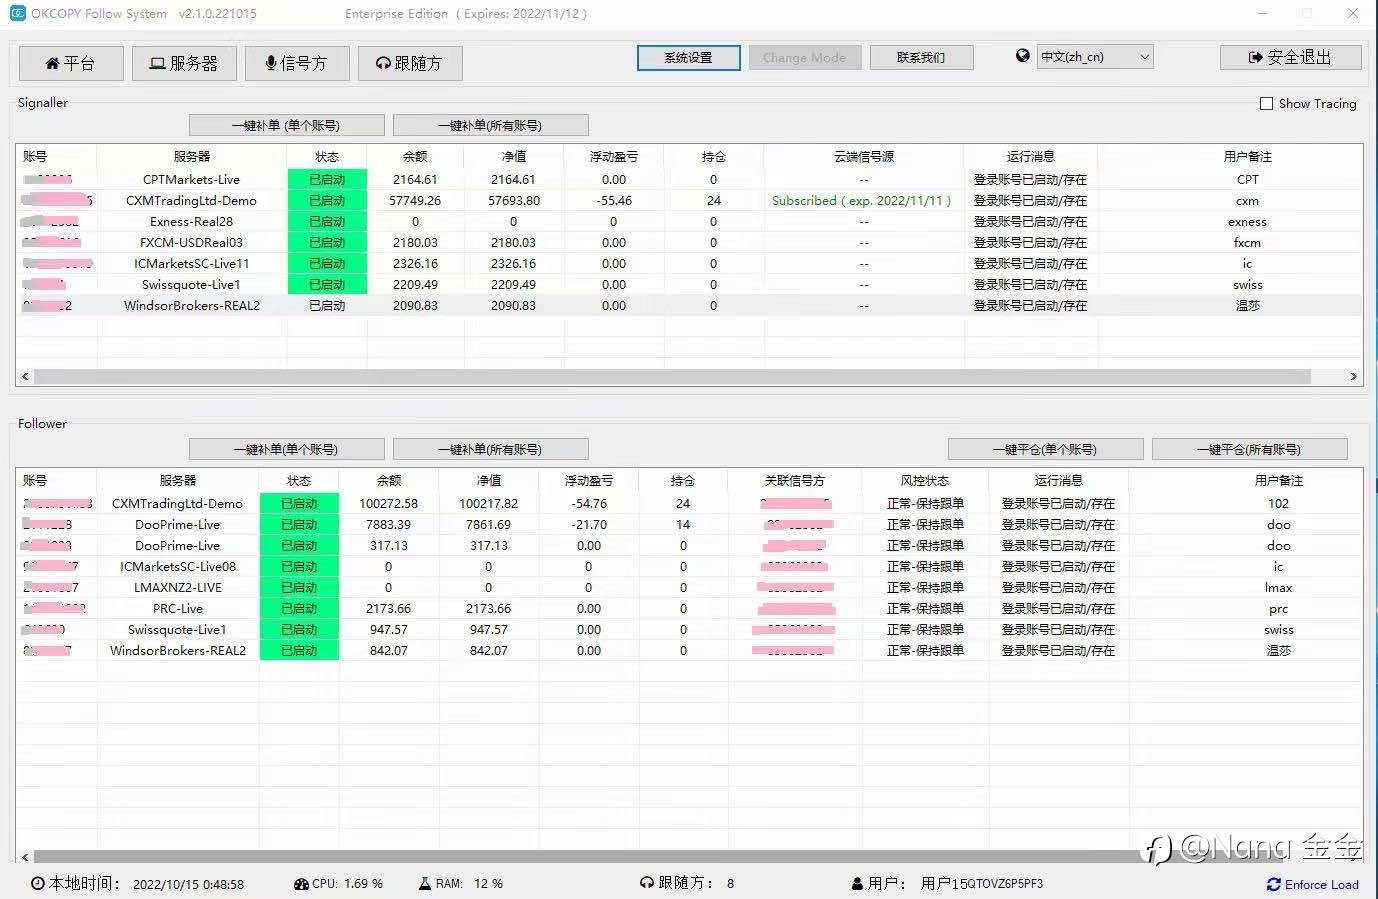Select the ICMarketsSC-Live08 follower row
Viewport: 1378px width, 899px height.
tap(689, 567)
